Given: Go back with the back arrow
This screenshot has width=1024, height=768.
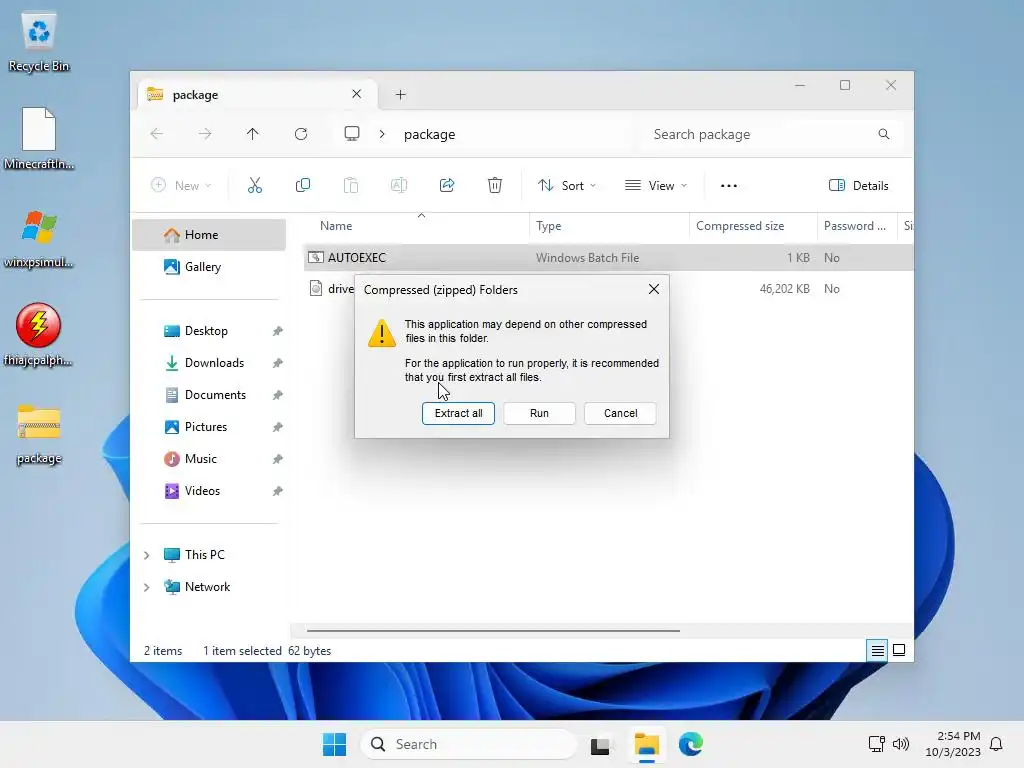Looking at the screenshot, I should click(157, 134).
